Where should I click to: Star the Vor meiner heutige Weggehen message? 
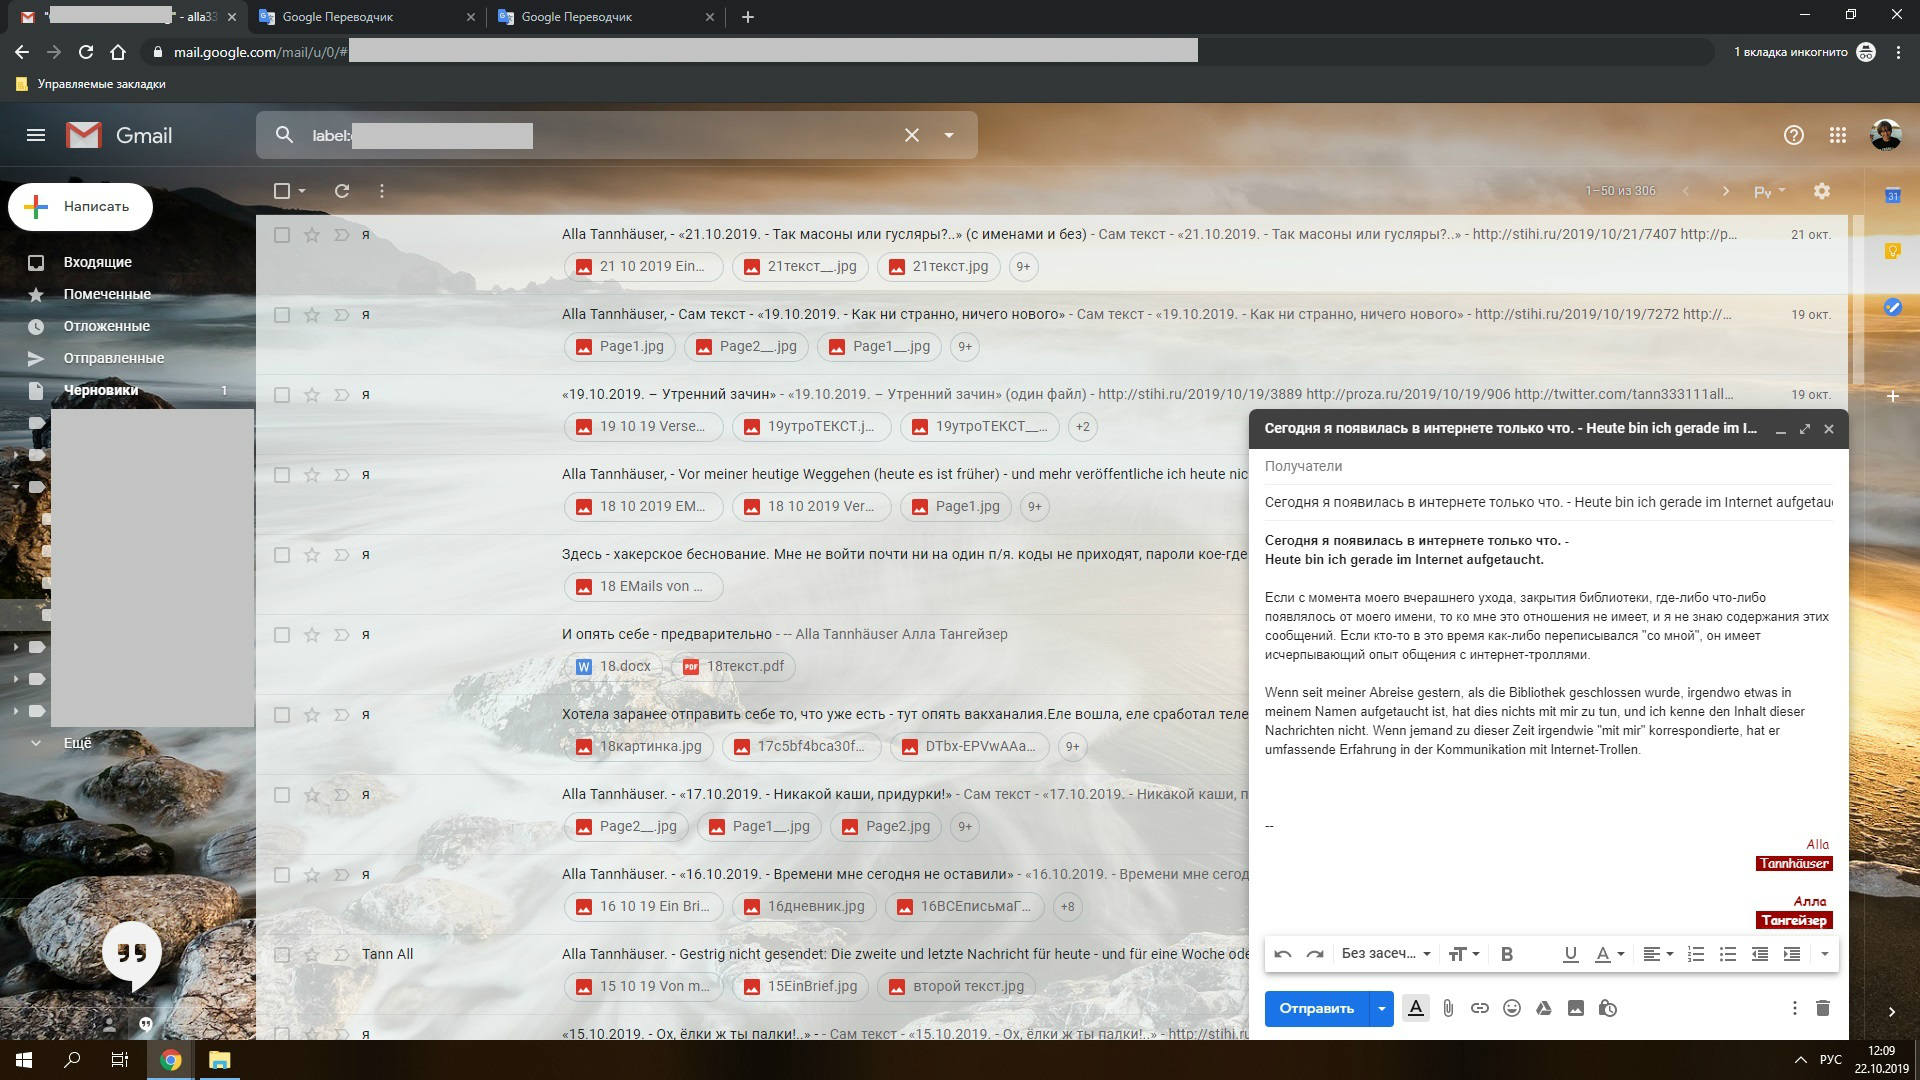312,475
